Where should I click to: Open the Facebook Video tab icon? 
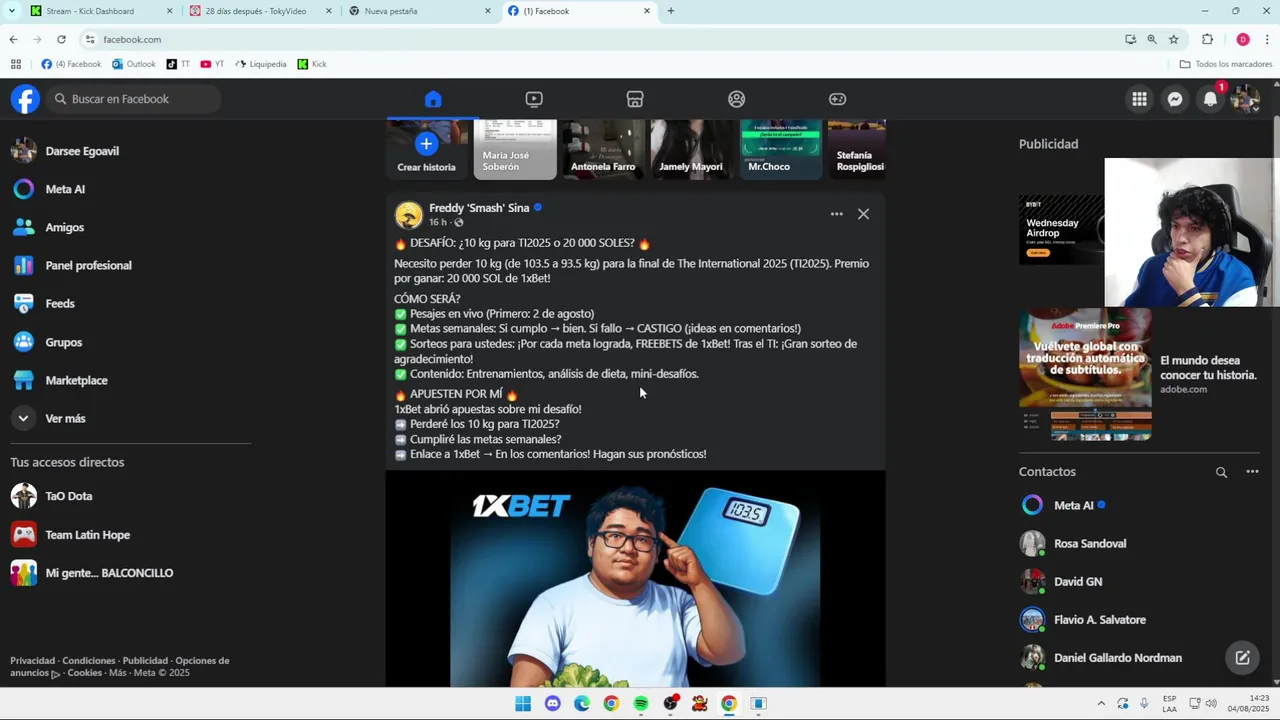click(x=534, y=99)
